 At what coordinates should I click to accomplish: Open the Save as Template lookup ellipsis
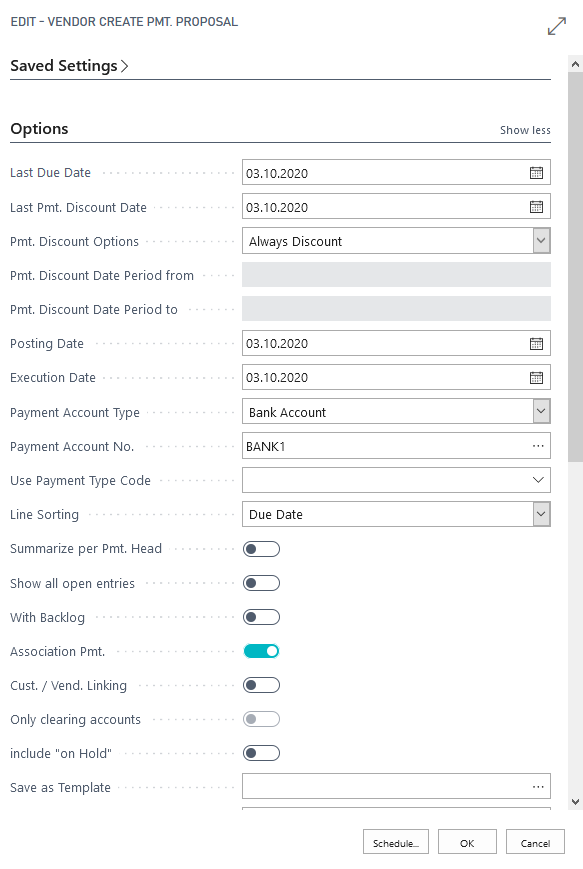click(538, 786)
